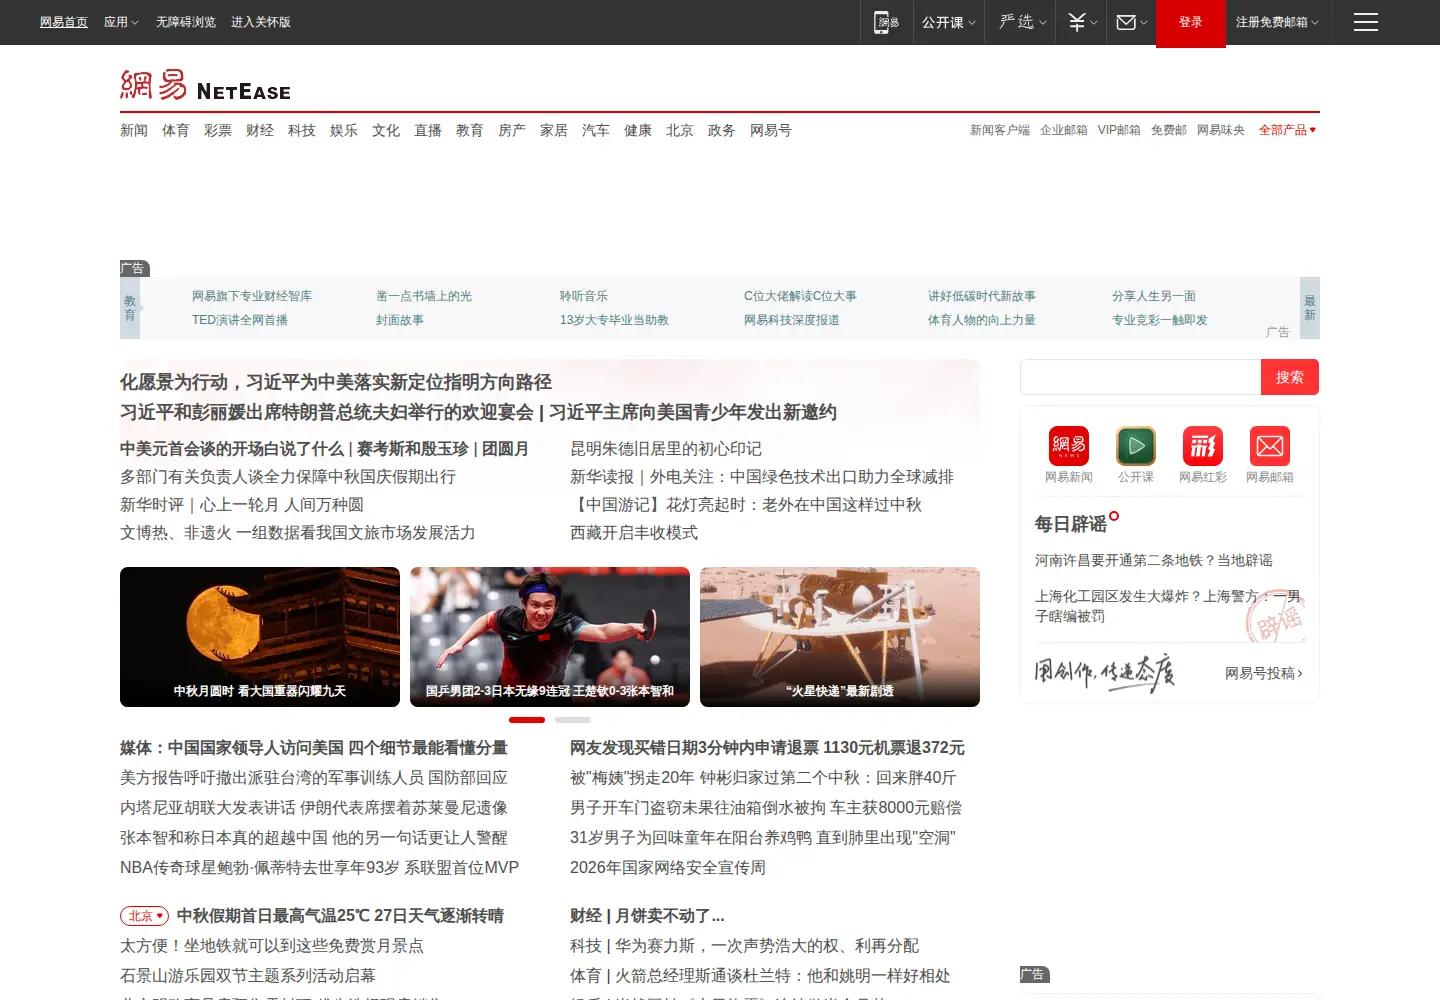Open headline 化愿景为行动，习近平为中美落实新定位
Image resolution: width=1440 pixels, height=1000 pixels.
click(336, 382)
